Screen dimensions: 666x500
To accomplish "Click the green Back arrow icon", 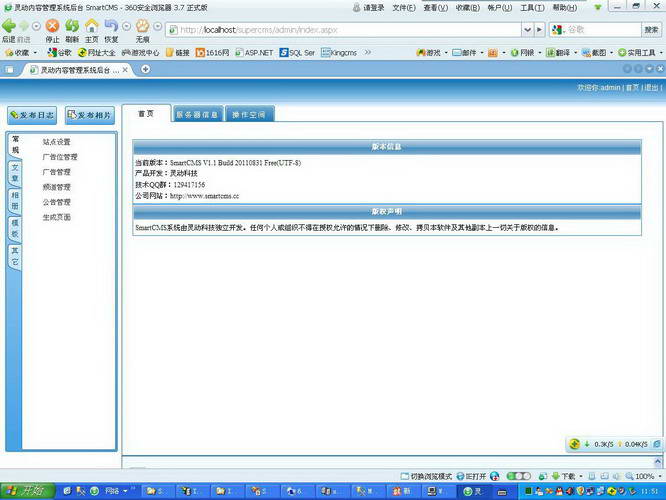I will point(9,26).
